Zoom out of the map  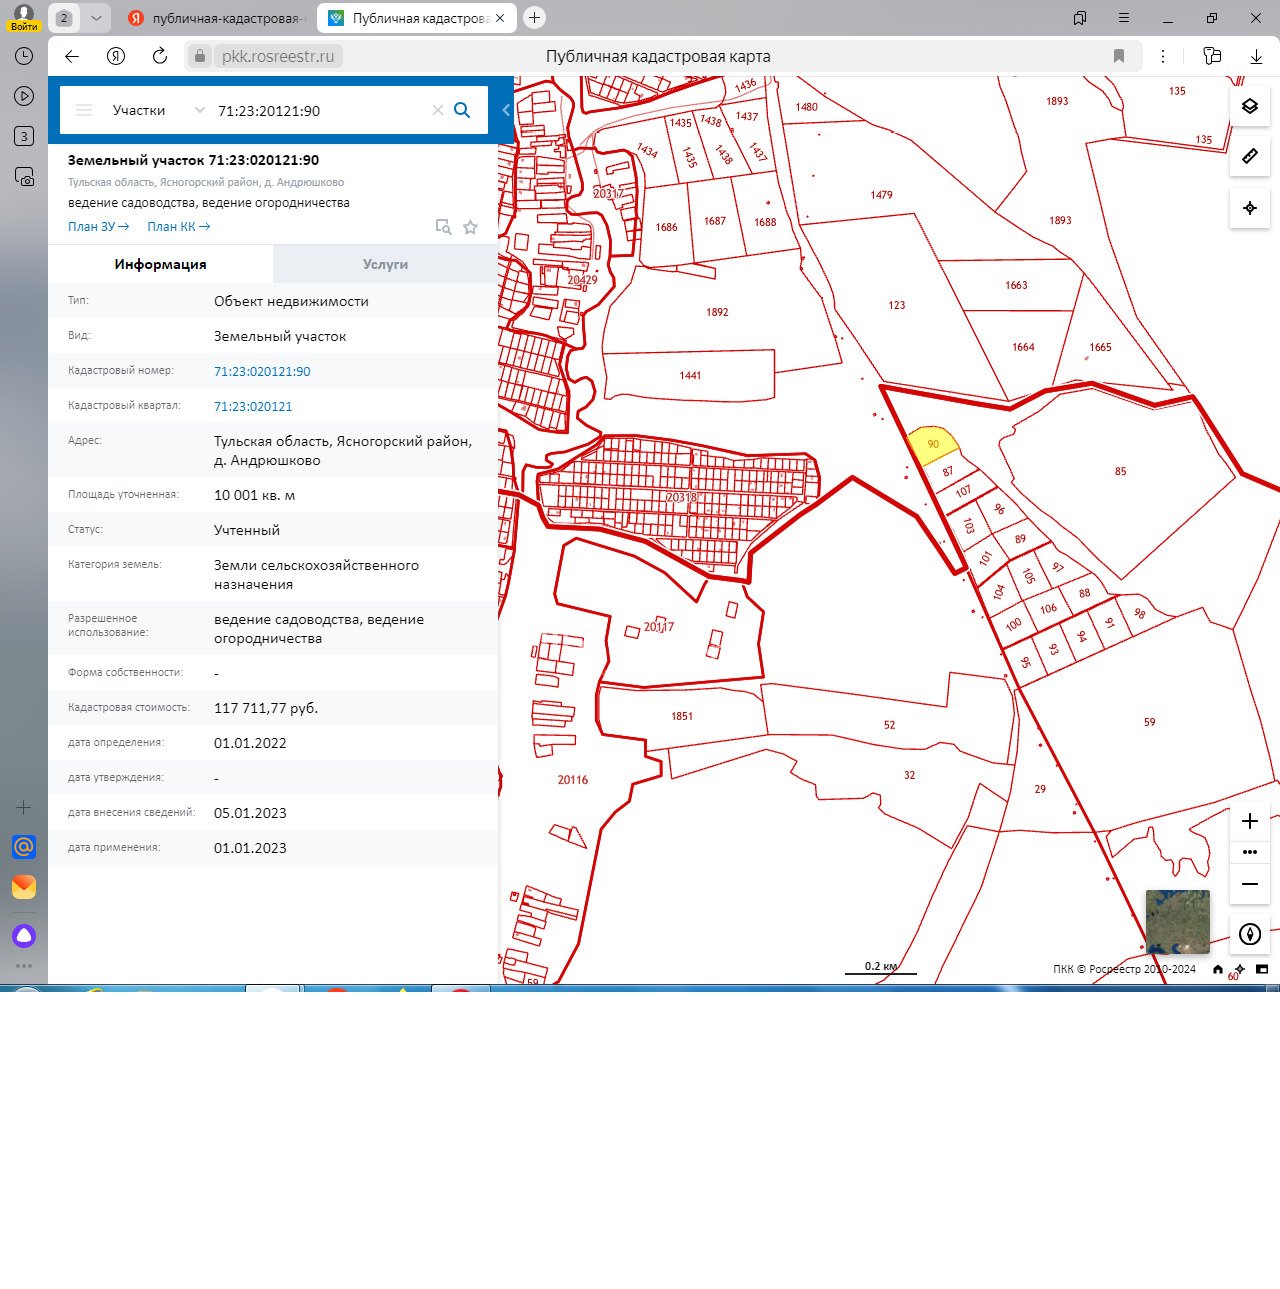pyautogui.click(x=1249, y=884)
